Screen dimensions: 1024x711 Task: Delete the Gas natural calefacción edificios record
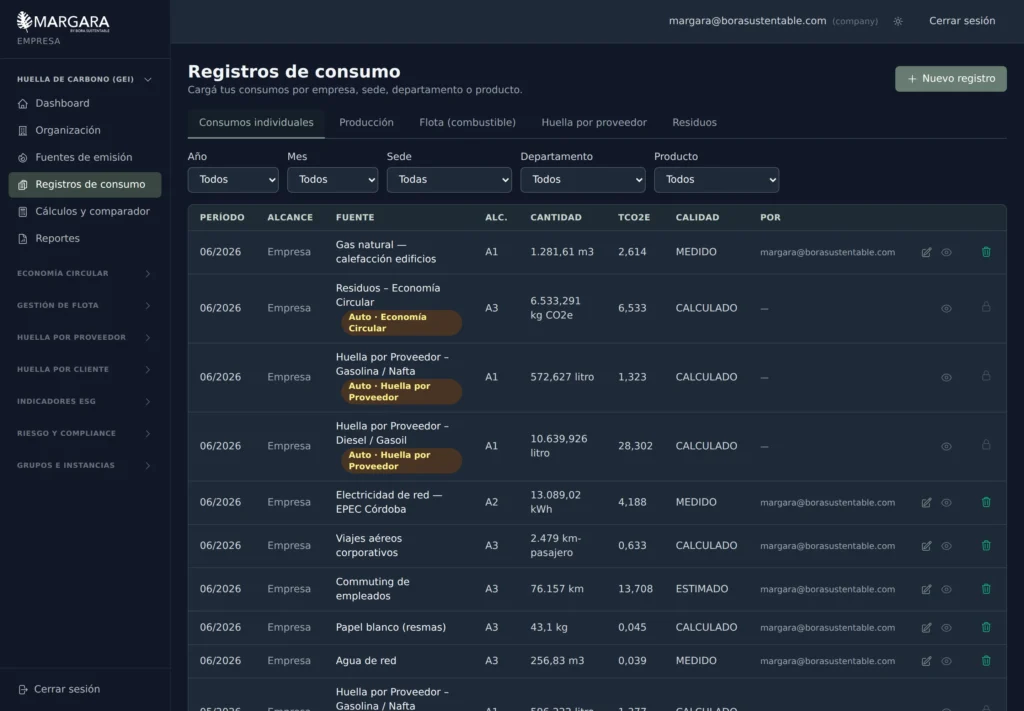click(x=986, y=252)
